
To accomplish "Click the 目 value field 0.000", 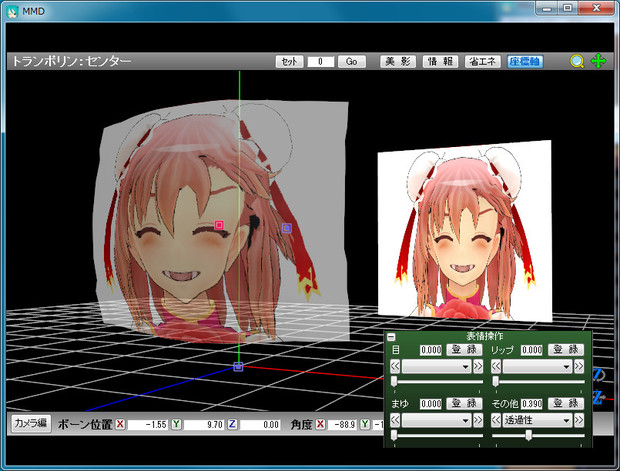I will coord(431,350).
